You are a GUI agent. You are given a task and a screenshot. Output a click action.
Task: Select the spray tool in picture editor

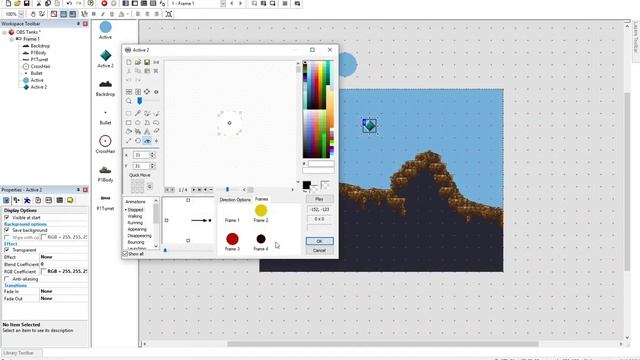(138, 131)
